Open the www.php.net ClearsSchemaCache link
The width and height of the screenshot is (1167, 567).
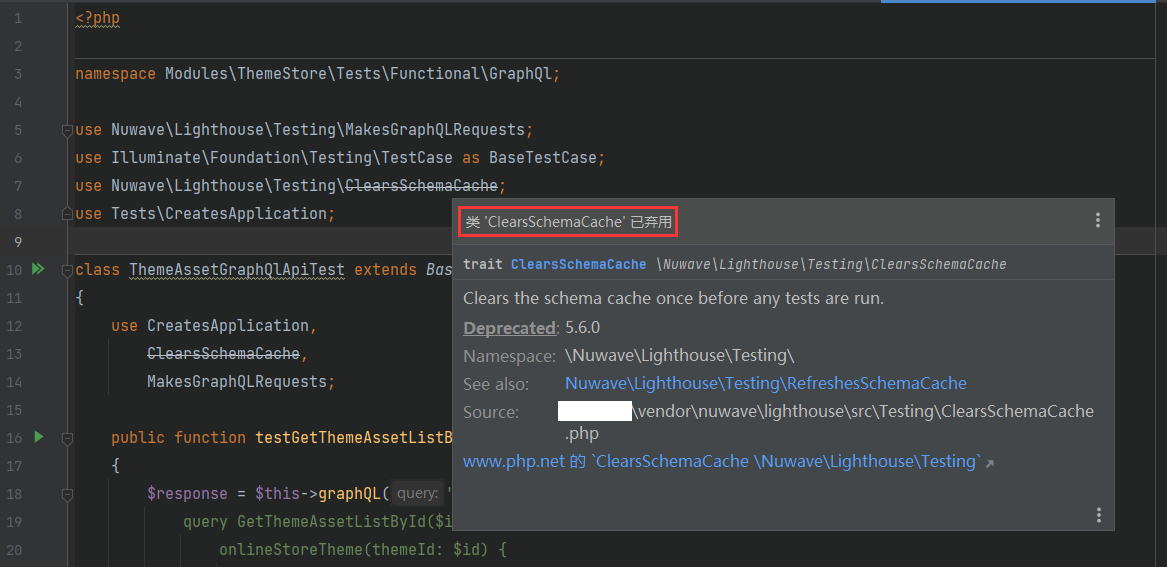[722, 462]
